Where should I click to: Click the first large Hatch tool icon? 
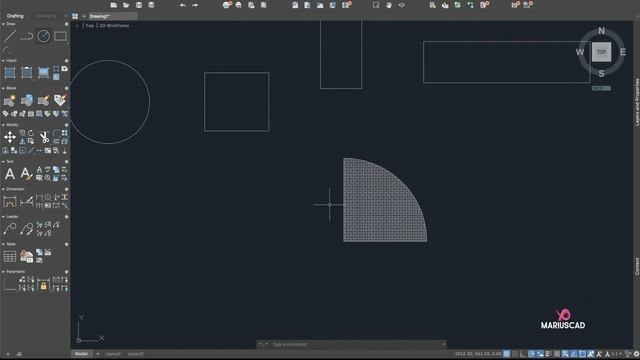[x=10, y=73]
